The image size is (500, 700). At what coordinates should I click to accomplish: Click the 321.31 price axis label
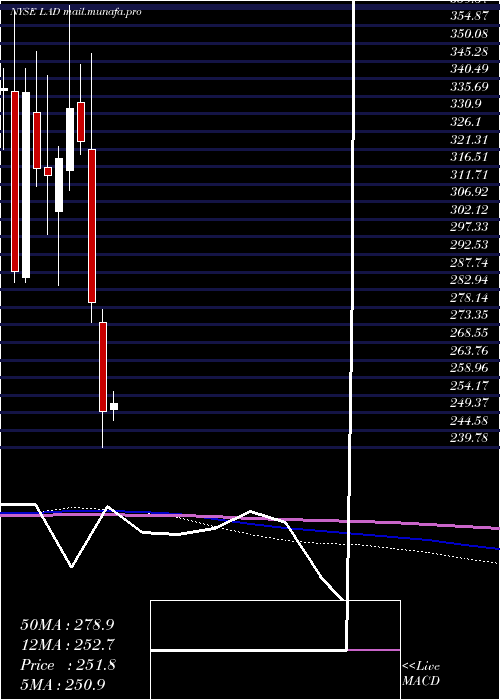click(x=468, y=140)
